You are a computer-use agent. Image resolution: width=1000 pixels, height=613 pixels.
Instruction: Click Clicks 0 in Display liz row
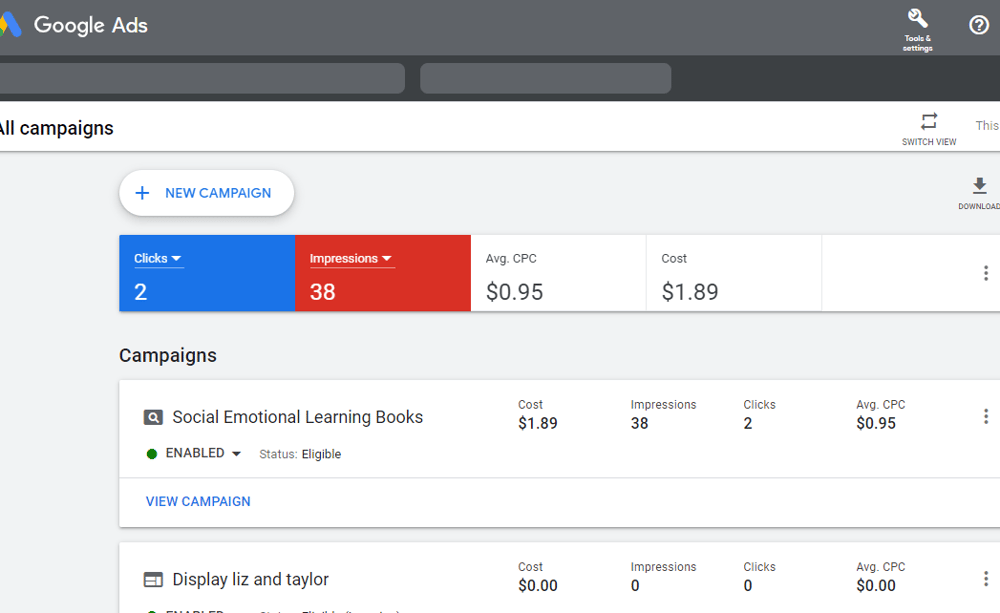pyautogui.click(x=747, y=585)
